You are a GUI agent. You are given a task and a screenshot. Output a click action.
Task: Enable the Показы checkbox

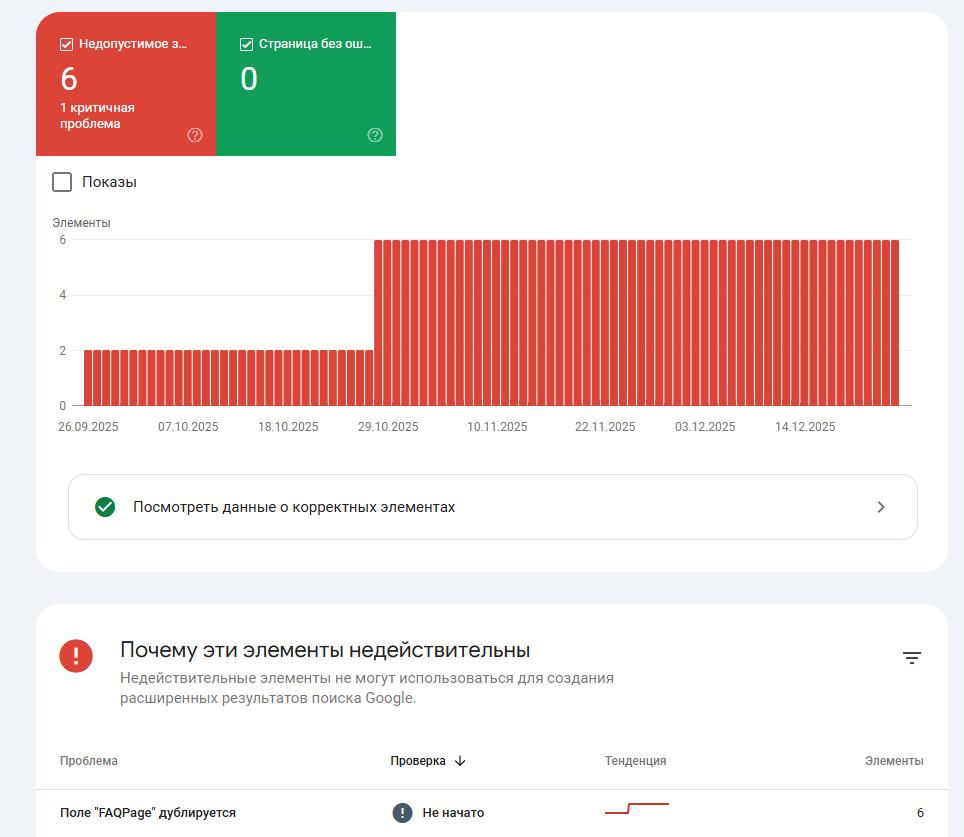click(62, 182)
